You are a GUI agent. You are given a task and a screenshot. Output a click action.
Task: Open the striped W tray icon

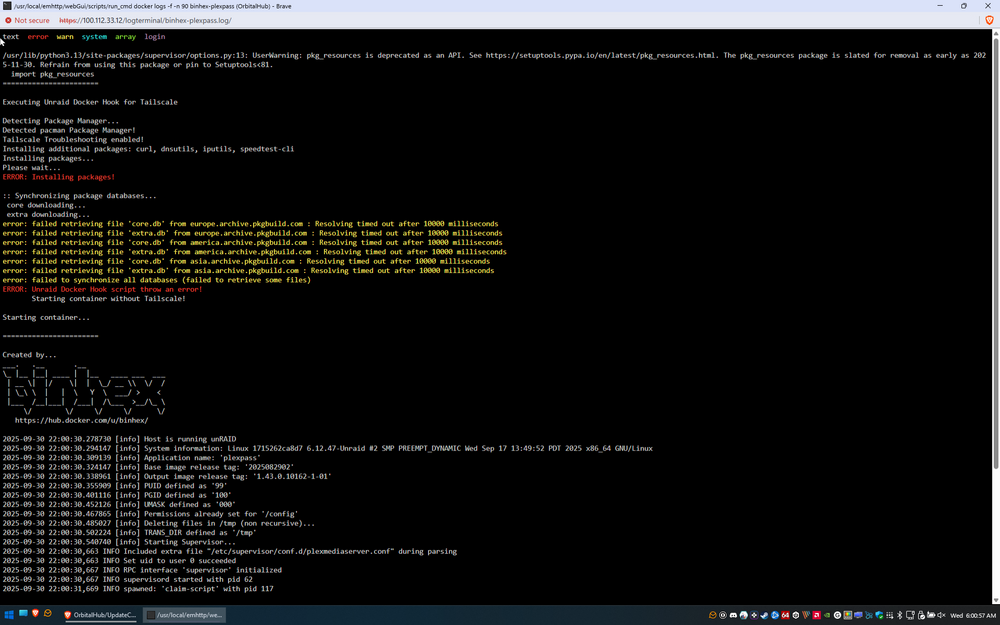click(x=806, y=615)
